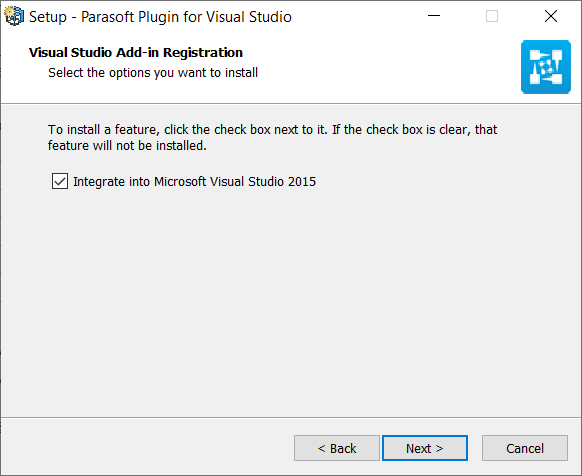Click the blue Parasoft logo in header
Viewport: 582px width, 476px height.
point(546,67)
